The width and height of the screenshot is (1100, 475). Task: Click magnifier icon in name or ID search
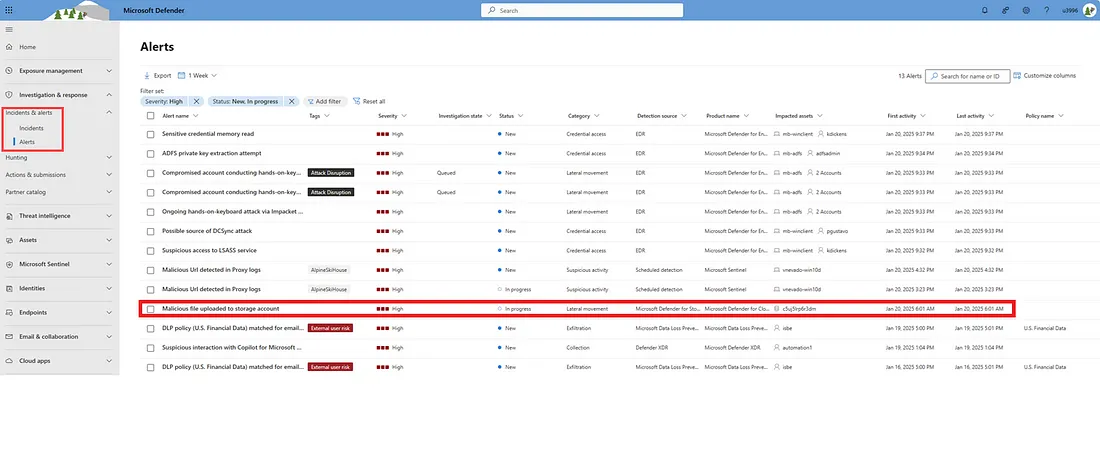pyautogui.click(x=934, y=76)
